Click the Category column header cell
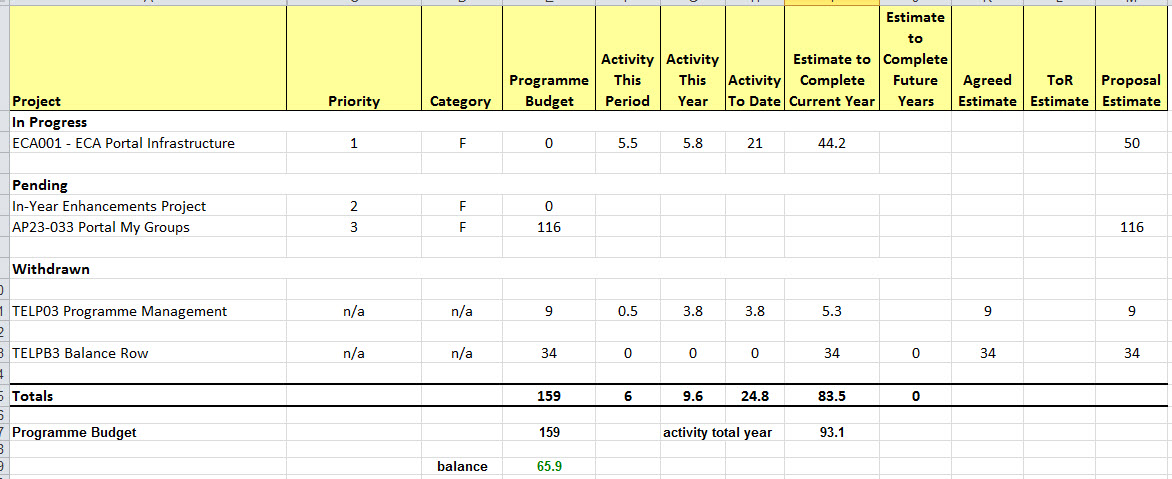1172x479 pixels. pyautogui.click(x=460, y=101)
